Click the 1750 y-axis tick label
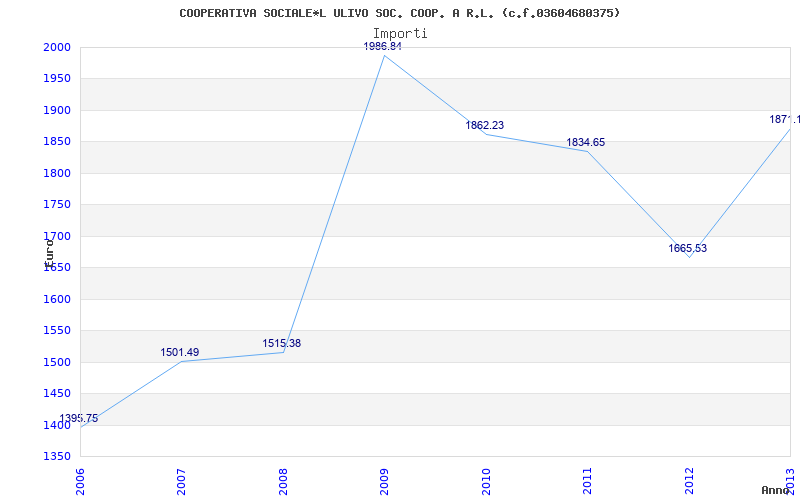The width and height of the screenshot is (800, 500). 58,205
